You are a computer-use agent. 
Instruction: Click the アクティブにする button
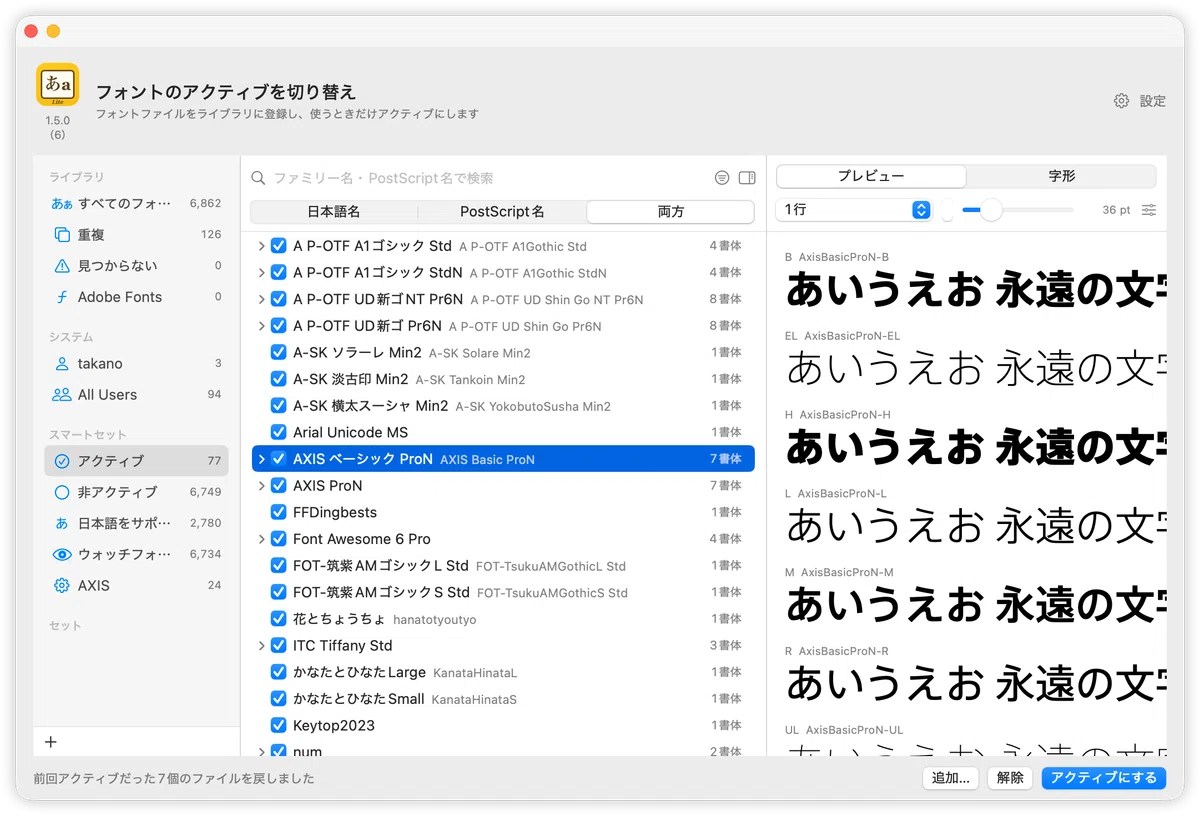[1104, 778]
